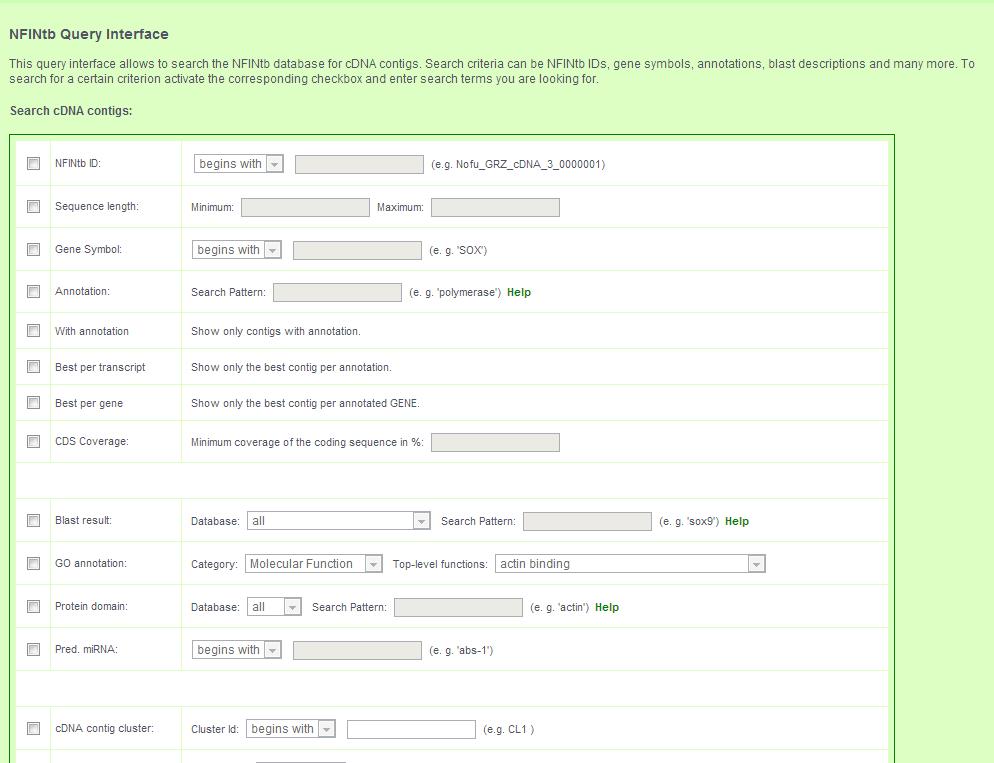Open the Protein domain Database dropdown
The height and width of the screenshot is (763, 994).
click(x=273, y=607)
